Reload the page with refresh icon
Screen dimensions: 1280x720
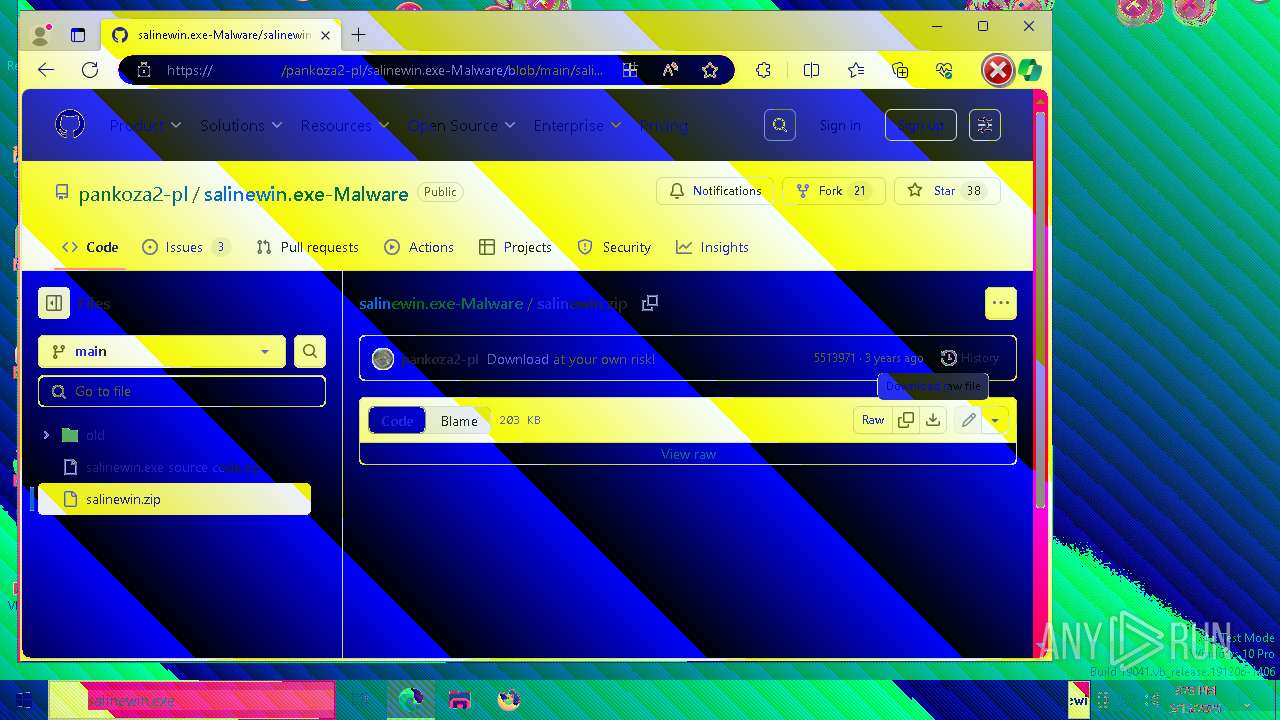90,70
